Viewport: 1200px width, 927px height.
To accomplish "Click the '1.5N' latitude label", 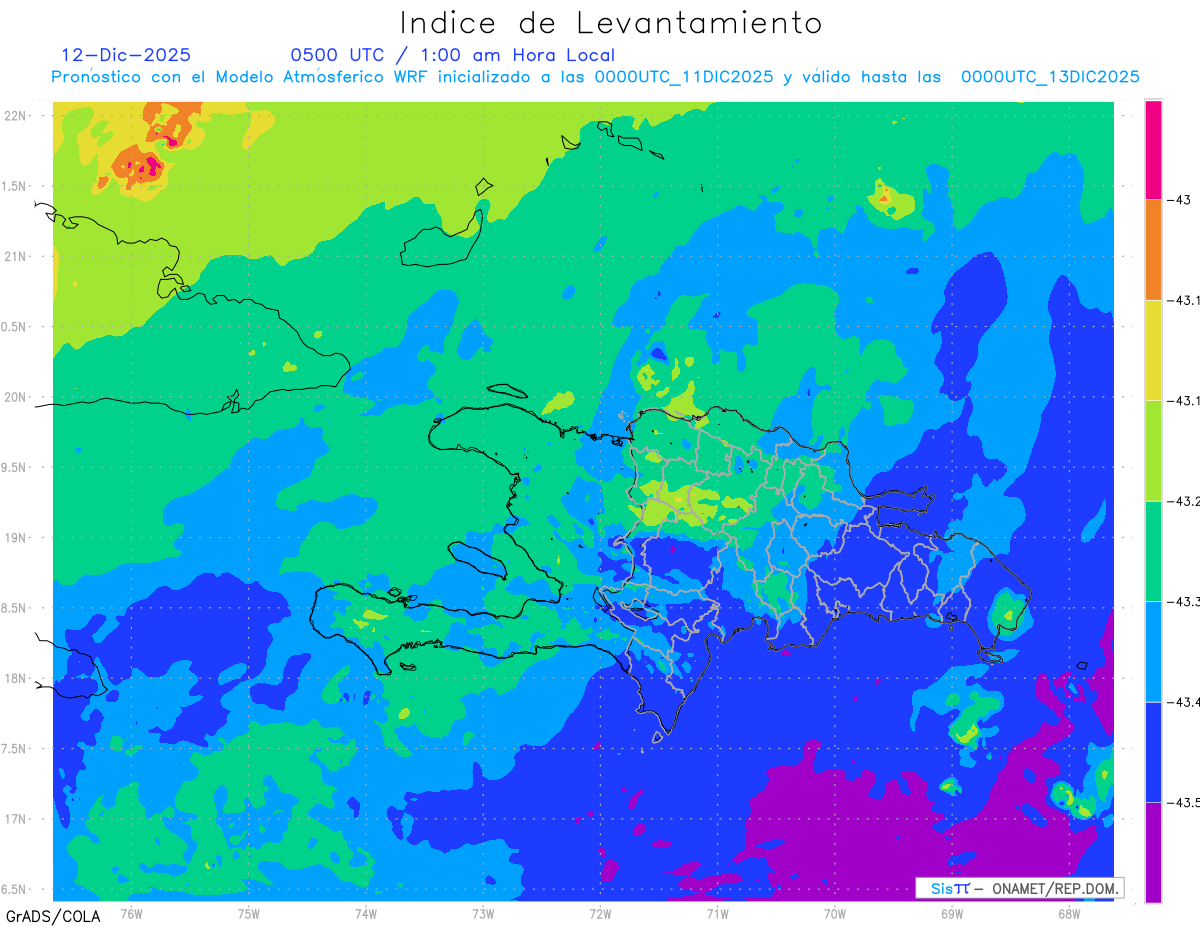I will (x=16, y=186).
